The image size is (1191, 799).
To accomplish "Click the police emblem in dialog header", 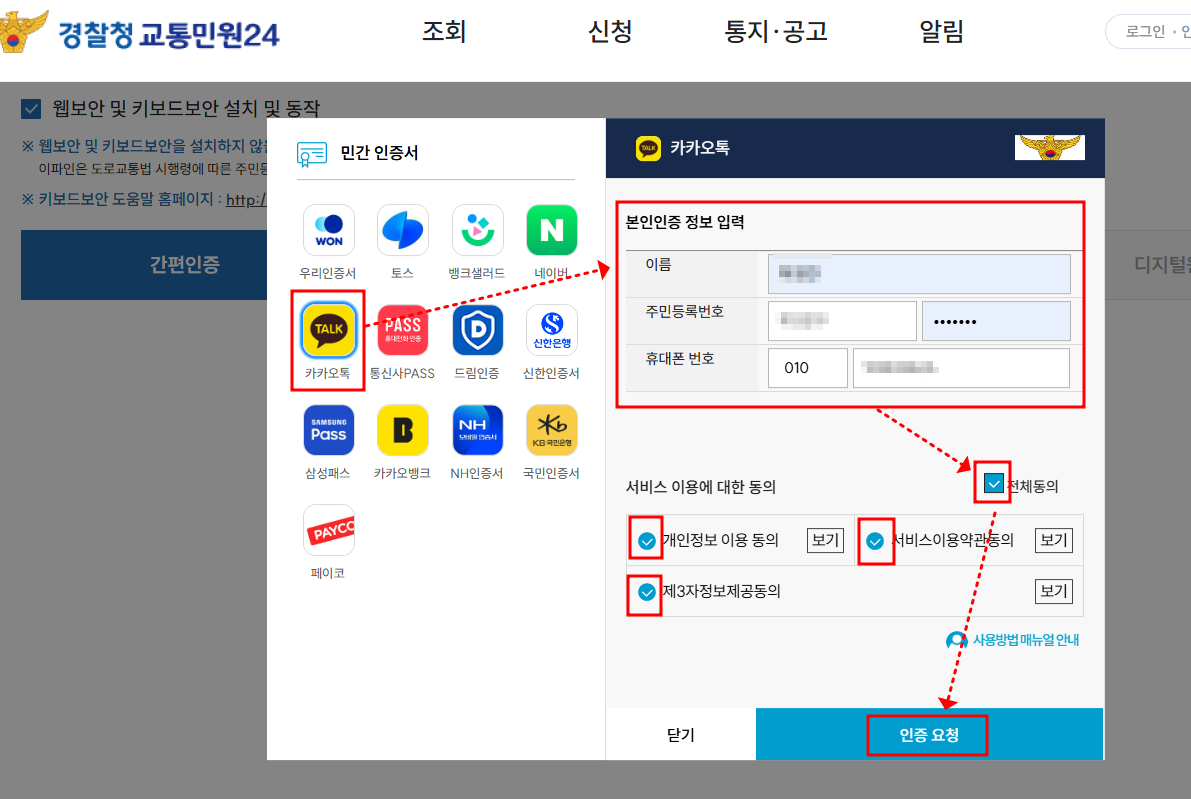I will (x=1050, y=147).
